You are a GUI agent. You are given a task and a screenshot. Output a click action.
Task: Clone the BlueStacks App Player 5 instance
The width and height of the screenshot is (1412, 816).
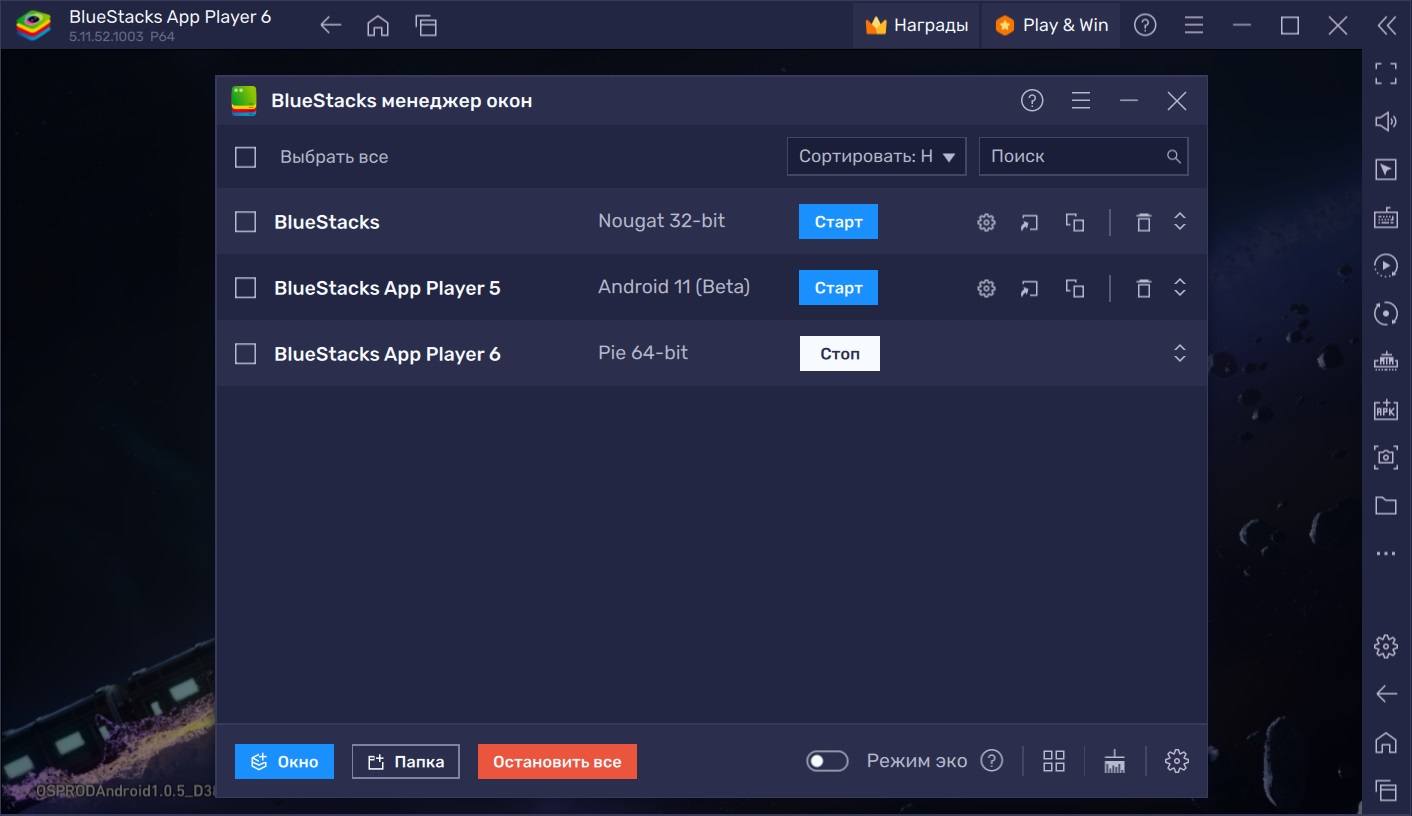(x=1075, y=288)
